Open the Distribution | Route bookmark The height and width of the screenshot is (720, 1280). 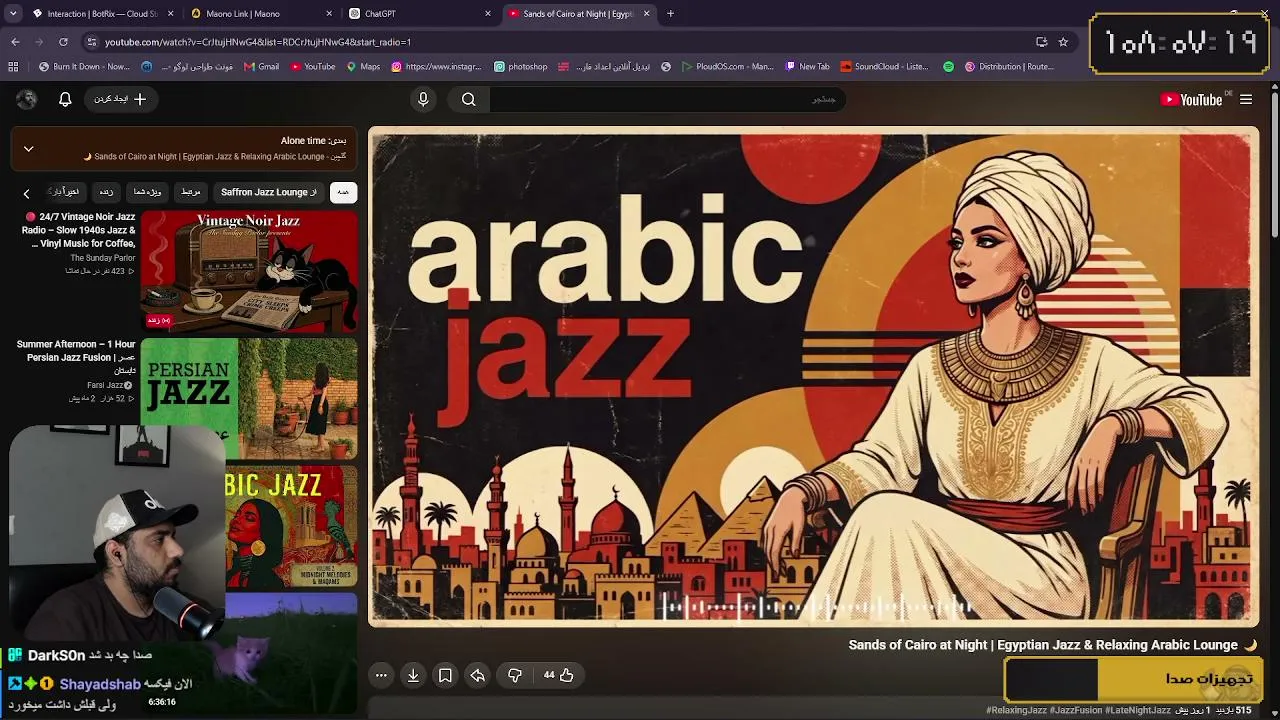[1009, 67]
